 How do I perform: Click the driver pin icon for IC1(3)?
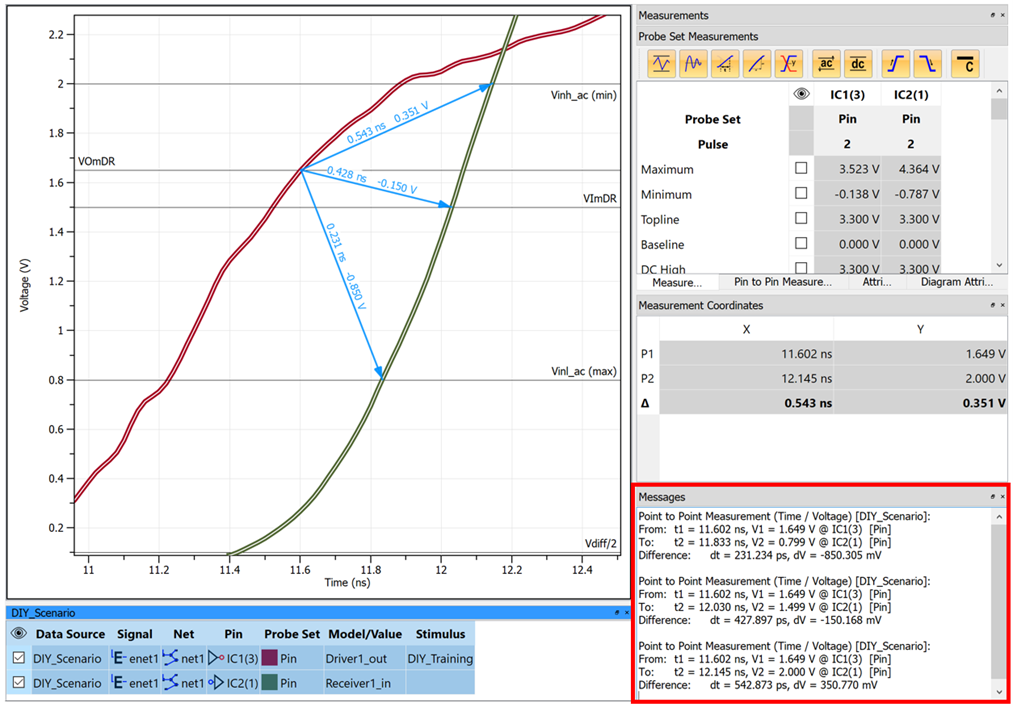(x=216, y=658)
